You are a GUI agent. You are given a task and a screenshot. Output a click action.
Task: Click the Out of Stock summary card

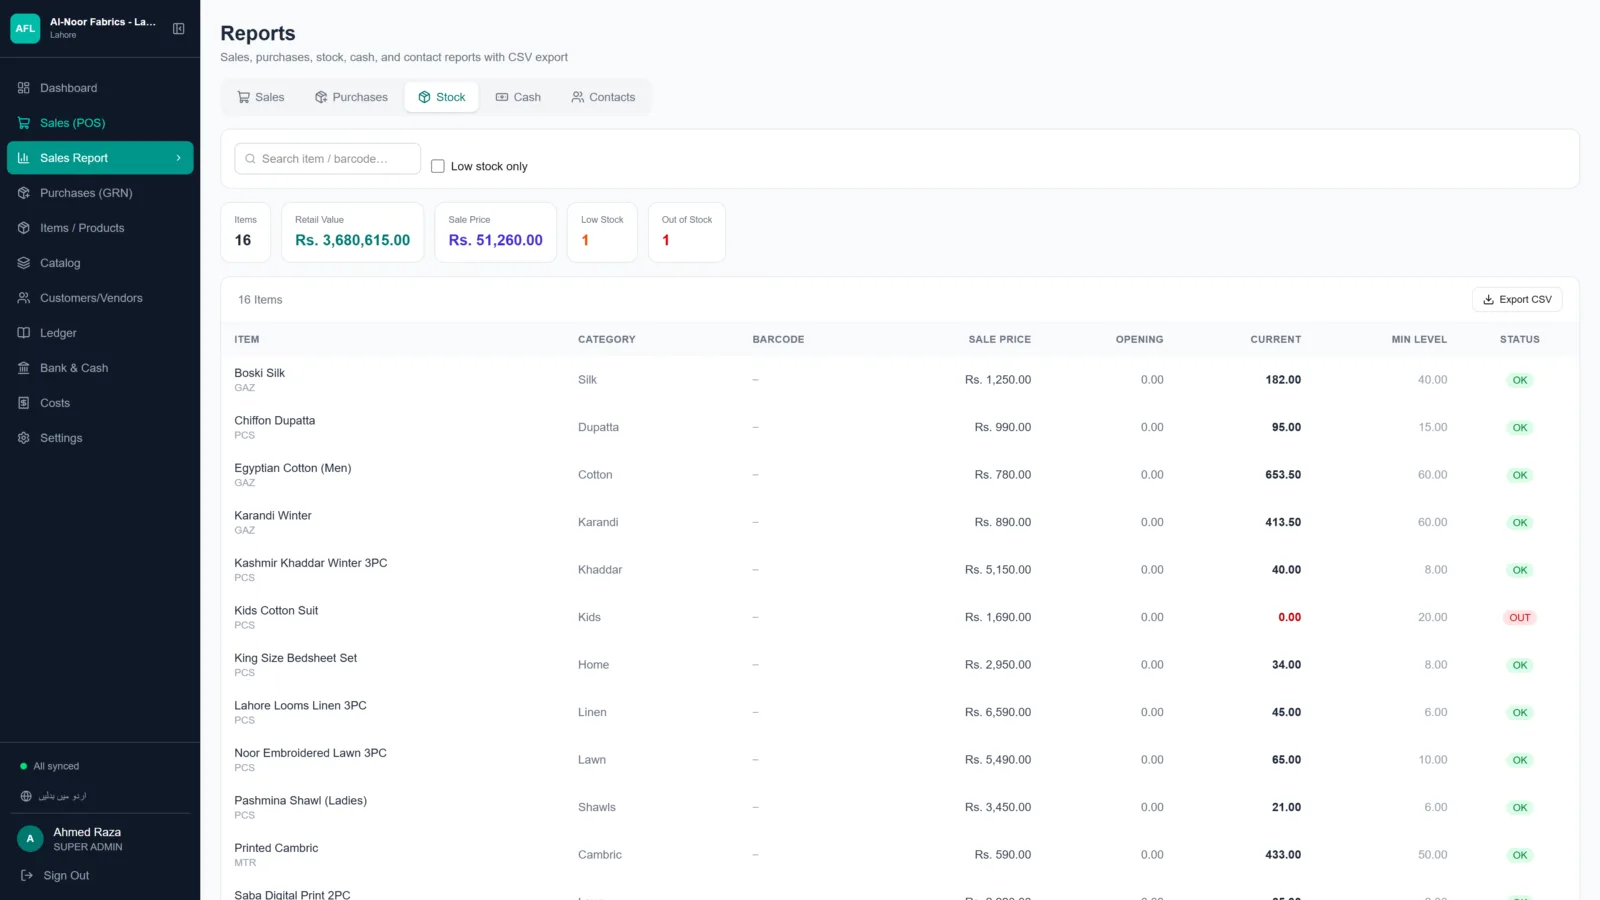tap(687, 232)
